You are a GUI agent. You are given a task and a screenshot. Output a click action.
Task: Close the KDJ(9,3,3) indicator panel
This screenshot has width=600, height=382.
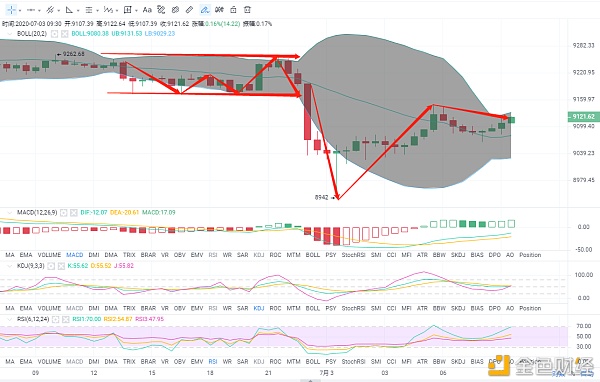click(61, 266)
